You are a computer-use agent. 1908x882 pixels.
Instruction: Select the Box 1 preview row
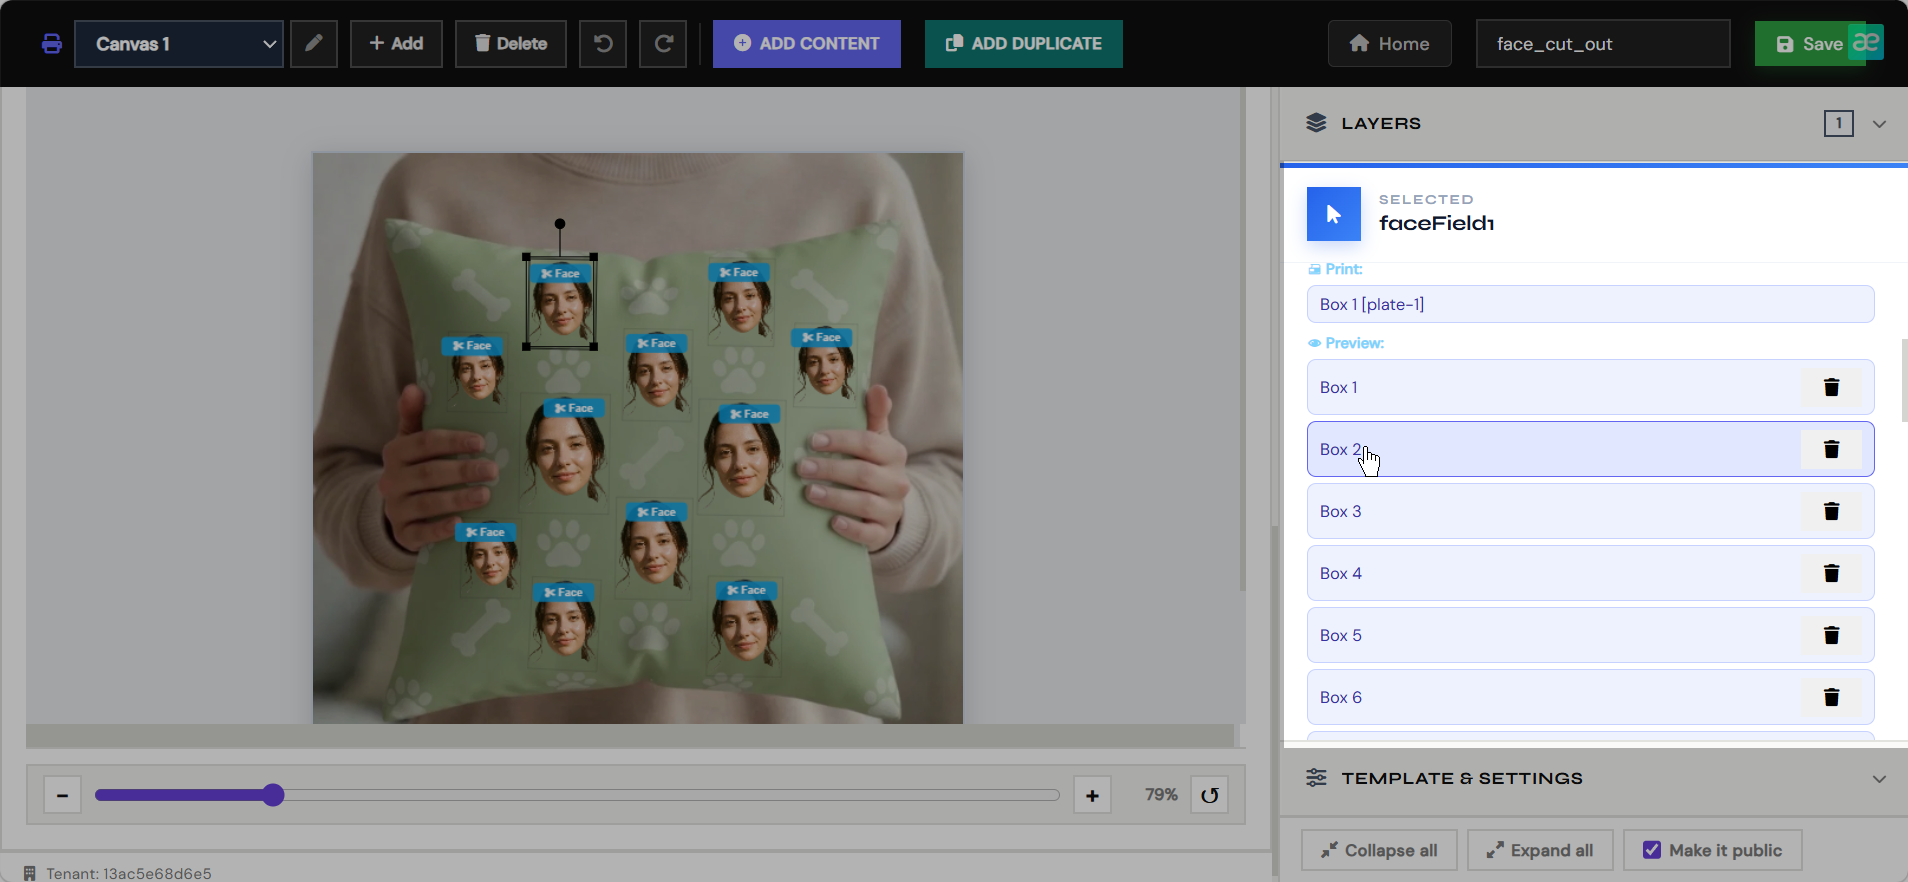point(1590,387)
